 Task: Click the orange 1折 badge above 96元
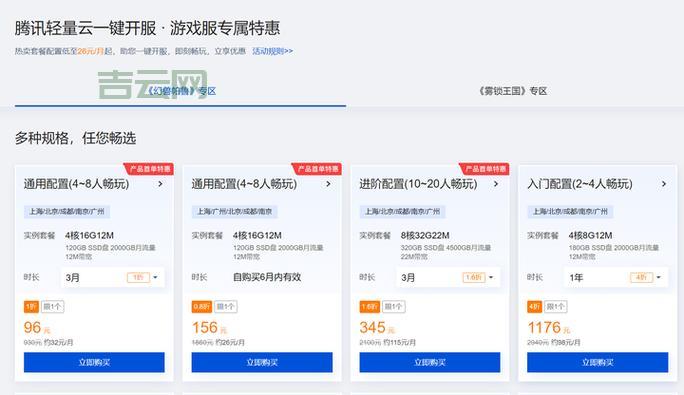(31, 306)
